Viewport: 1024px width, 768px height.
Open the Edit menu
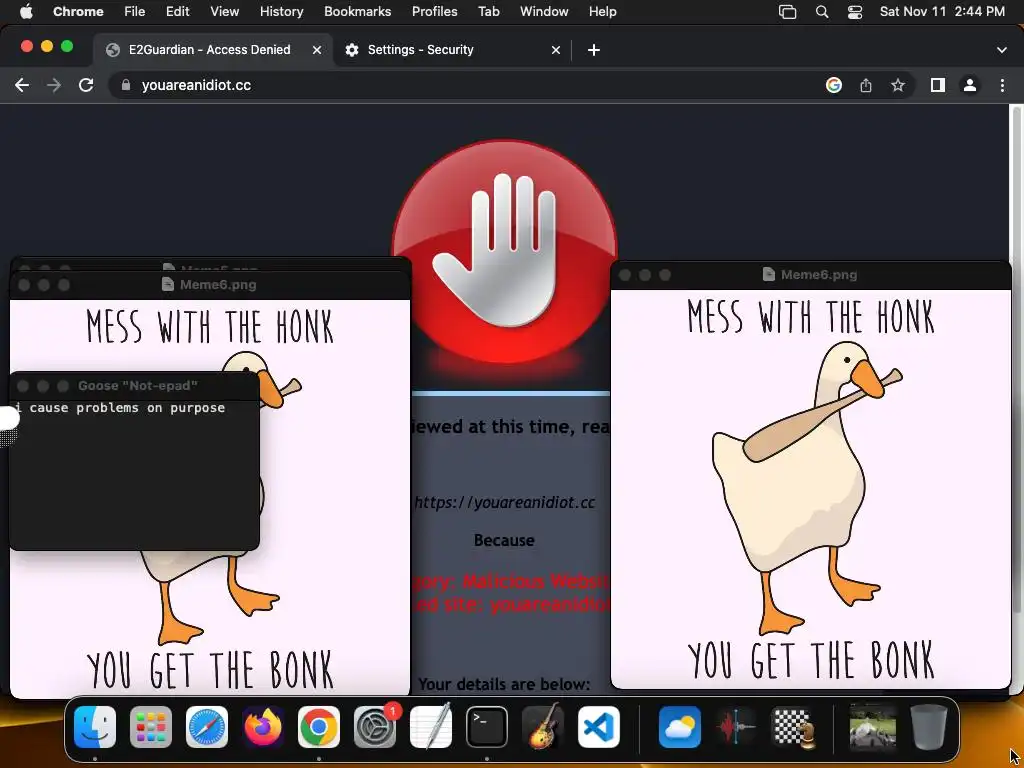click(x=178, y=12)
